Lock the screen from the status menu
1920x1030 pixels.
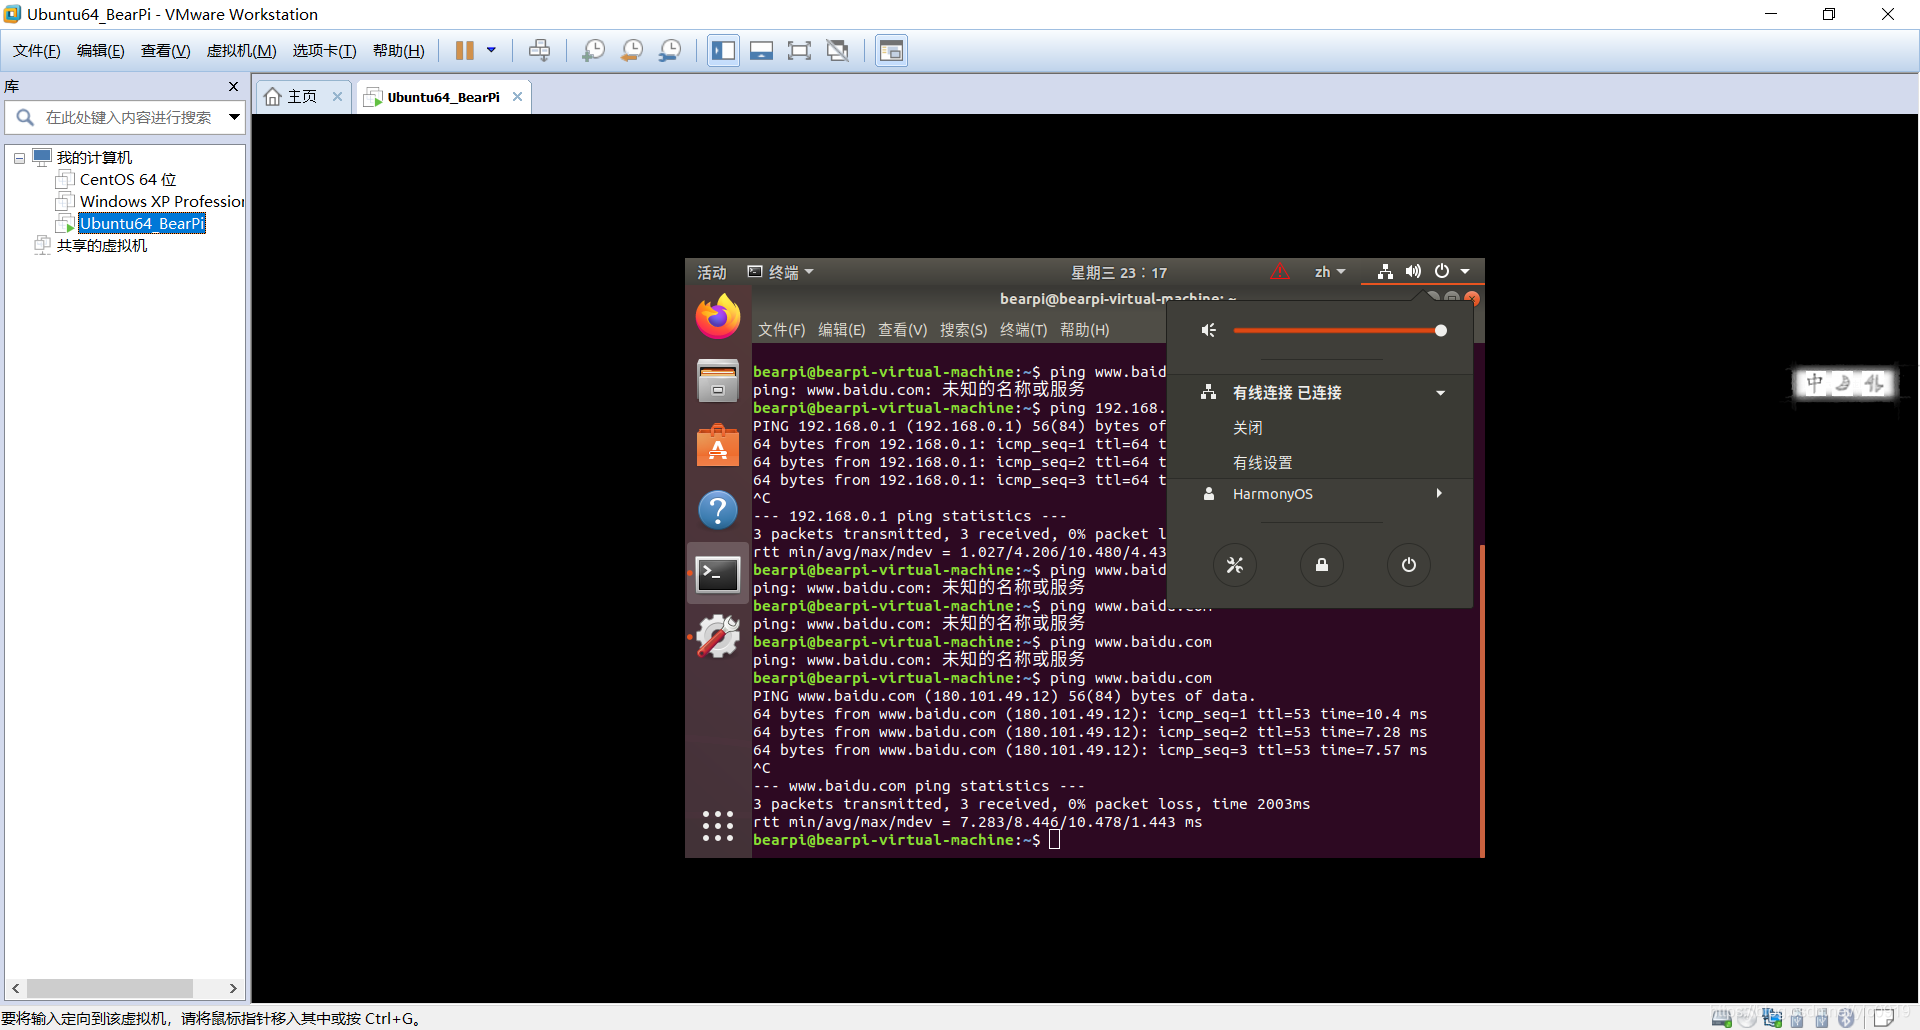pos(1322,565)
